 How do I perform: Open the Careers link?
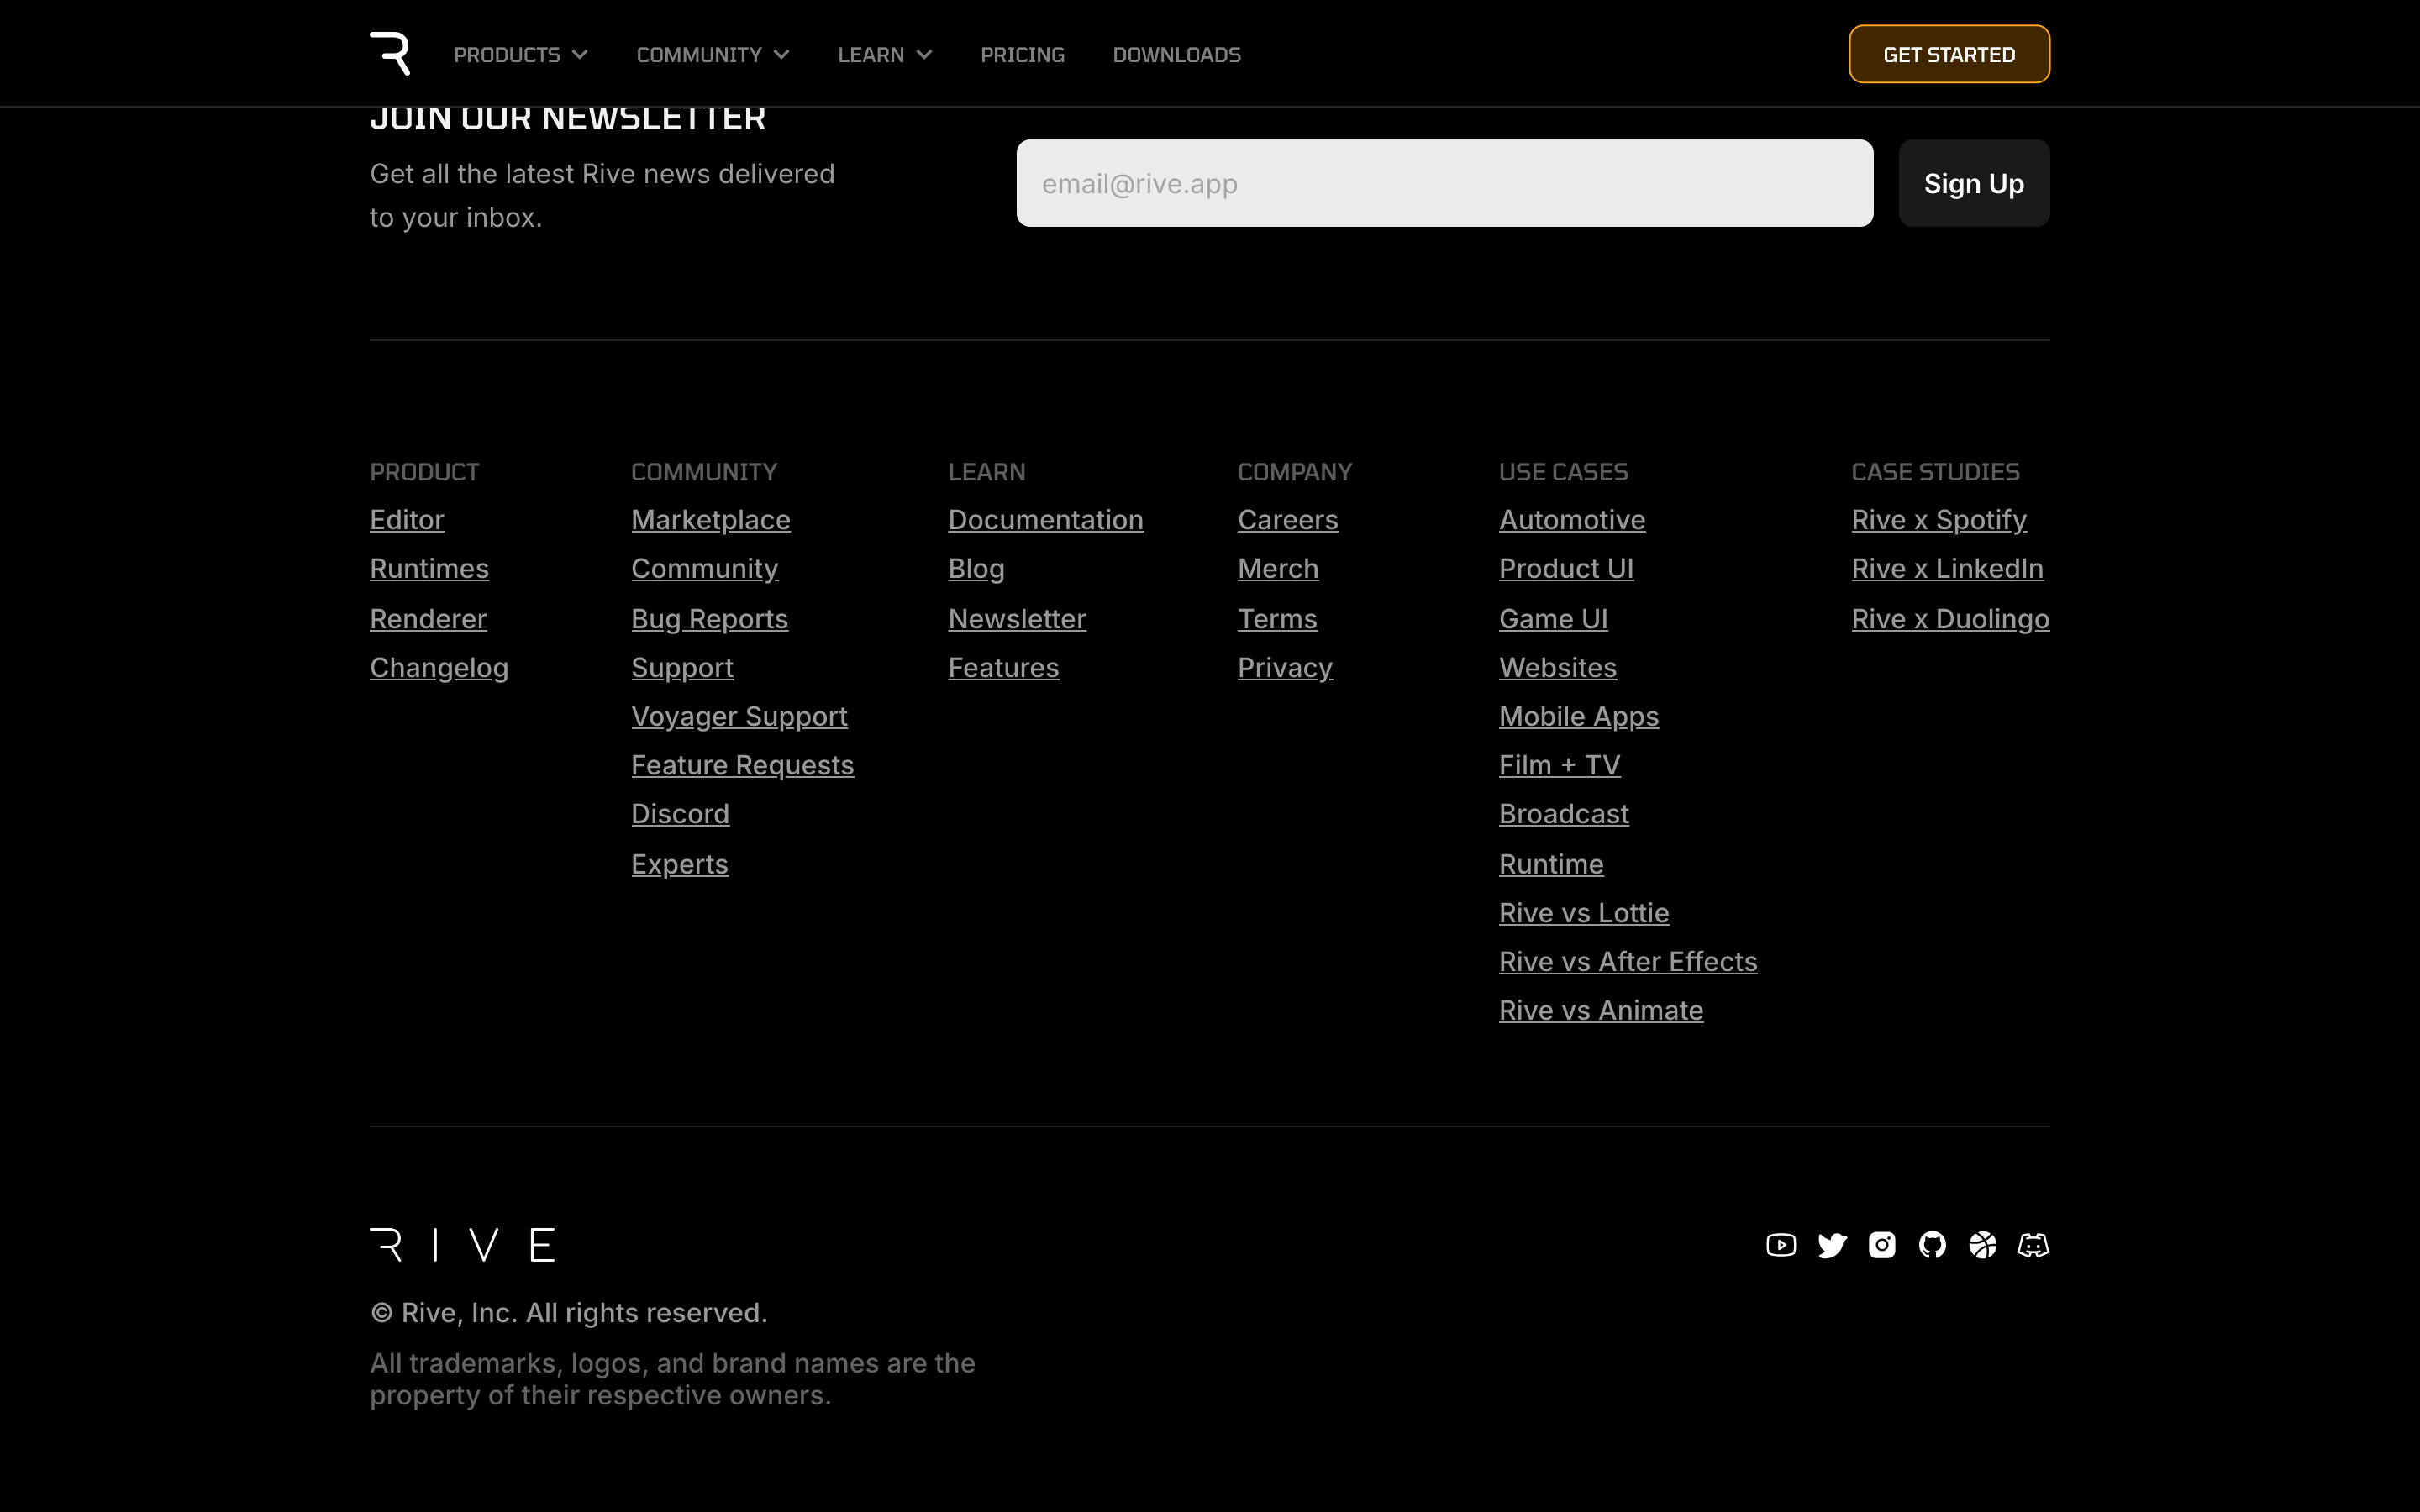point(1288,520)
